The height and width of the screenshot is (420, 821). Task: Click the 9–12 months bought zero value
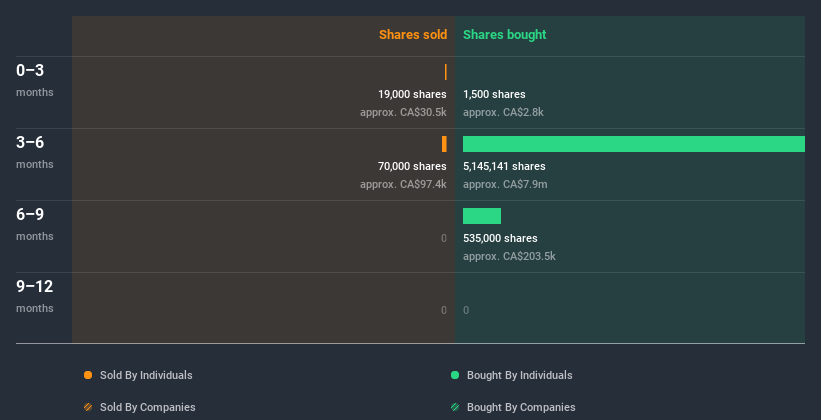[466, 310]
